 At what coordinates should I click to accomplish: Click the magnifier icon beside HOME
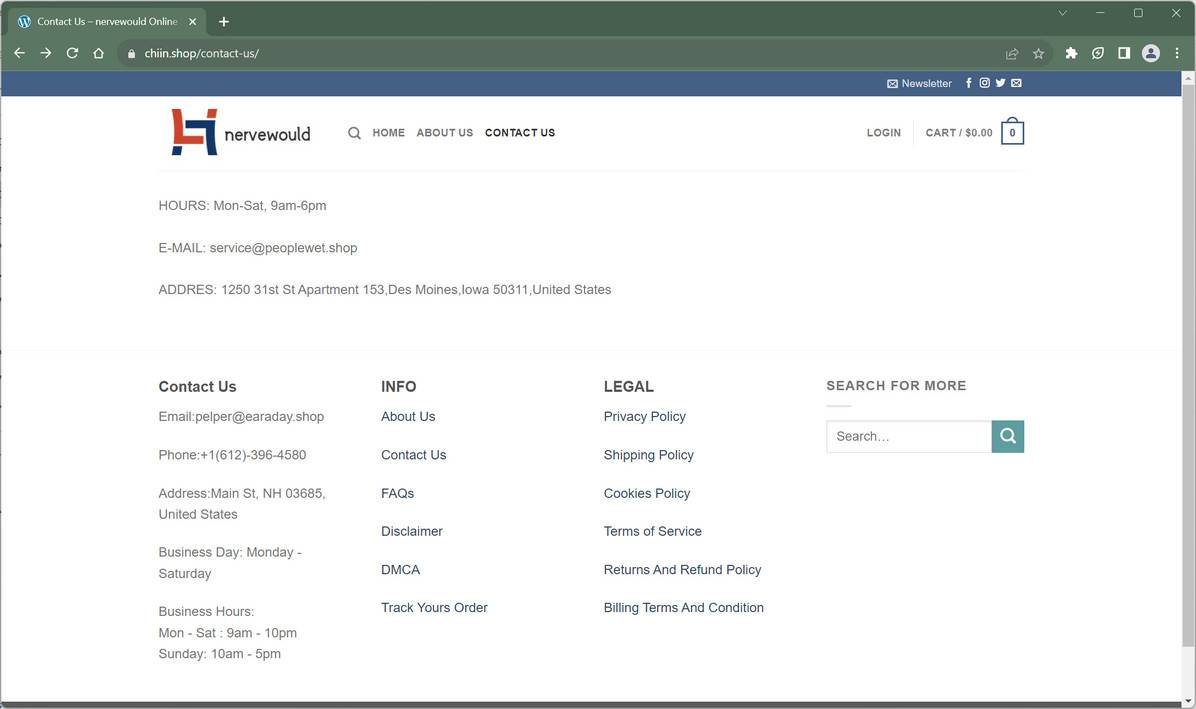[x=354, y=133]
